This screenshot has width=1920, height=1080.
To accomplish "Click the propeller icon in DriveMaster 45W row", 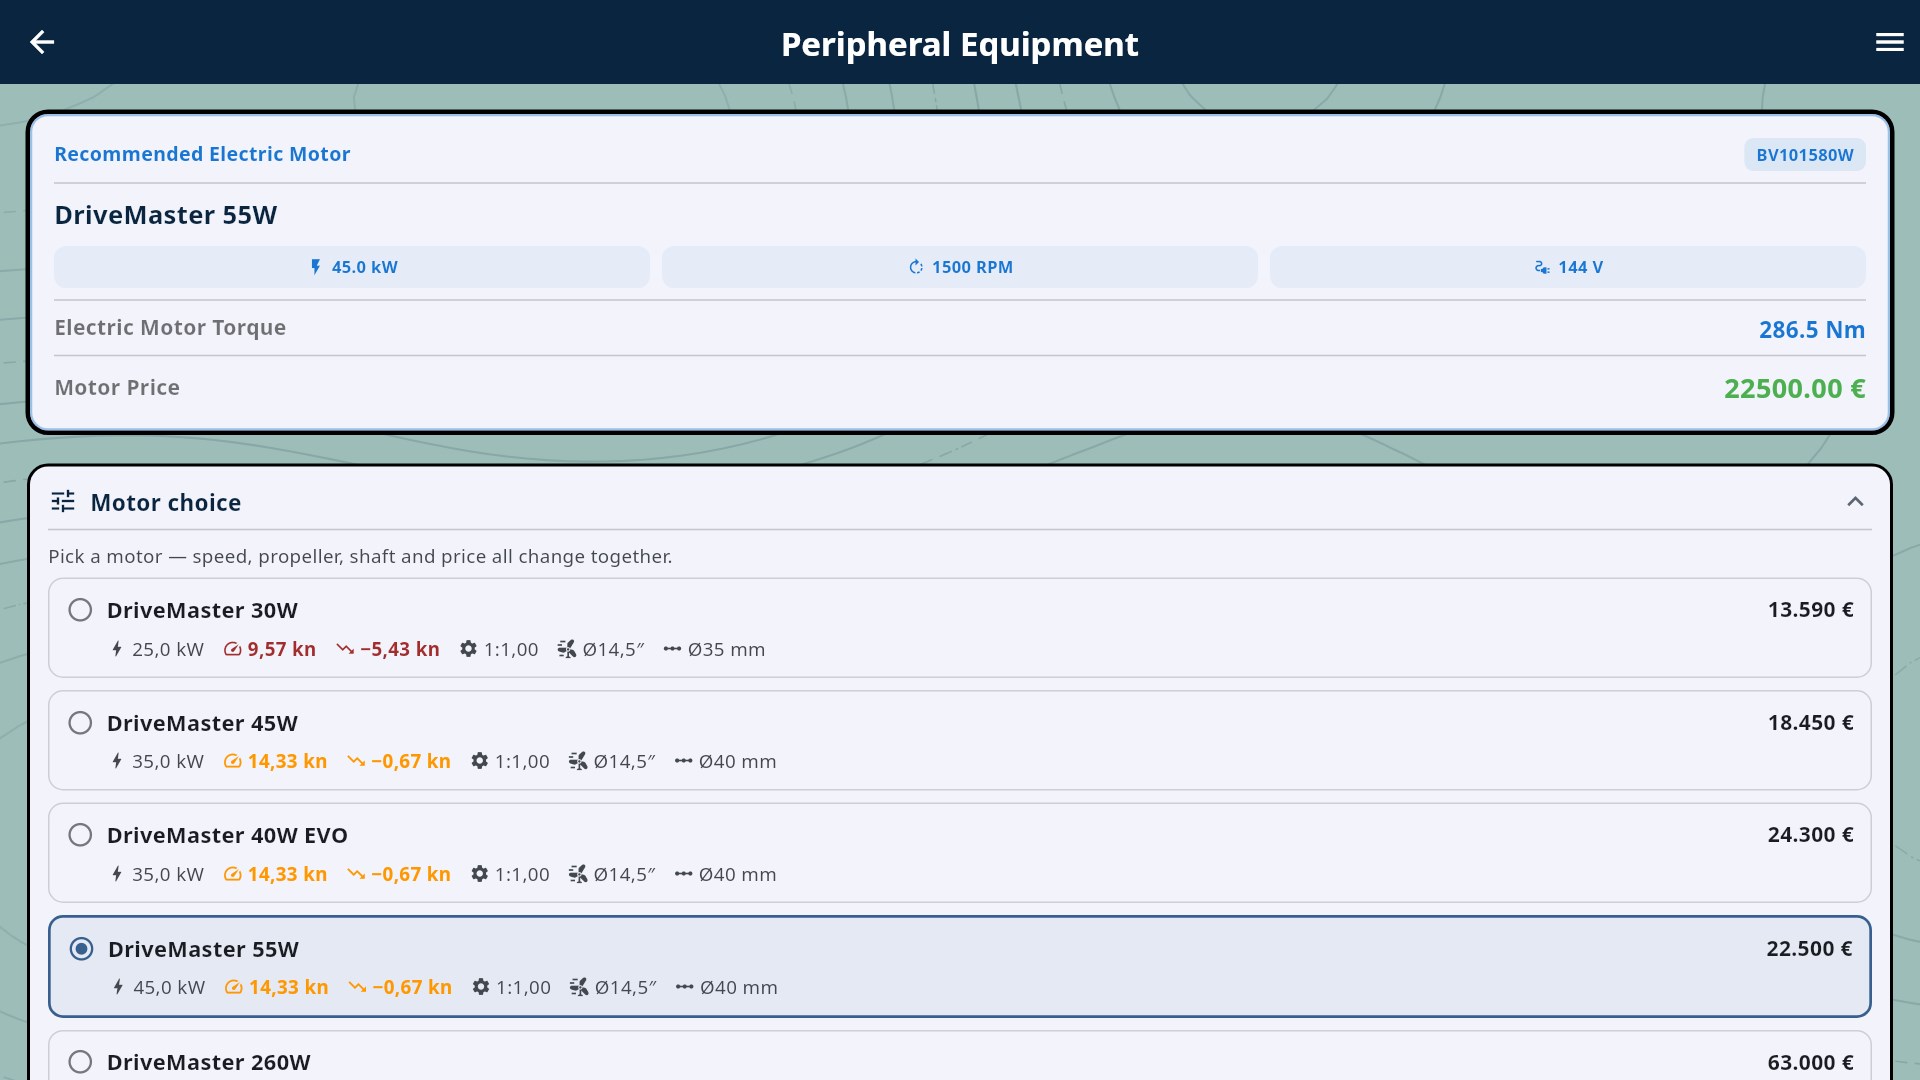I will click(578, 761).
